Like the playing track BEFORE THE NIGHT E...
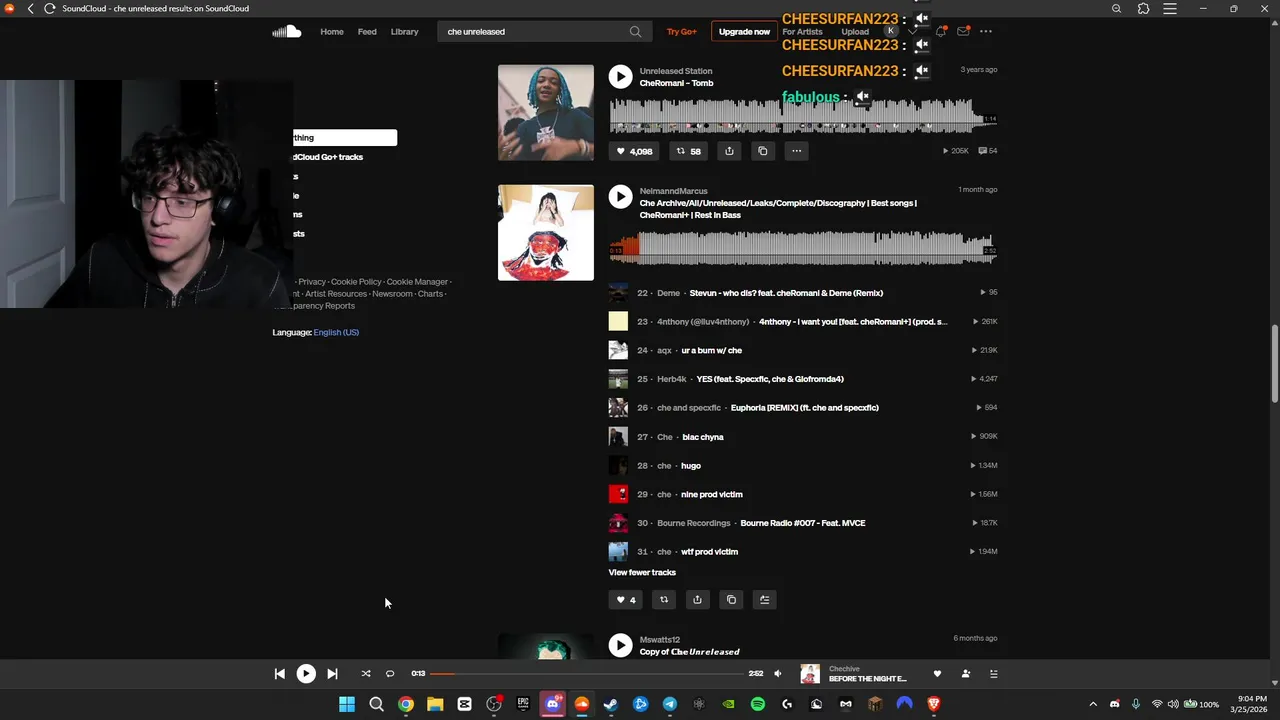Image resolution: width=1280 pixels, height=720 pixels. [937, 674]
